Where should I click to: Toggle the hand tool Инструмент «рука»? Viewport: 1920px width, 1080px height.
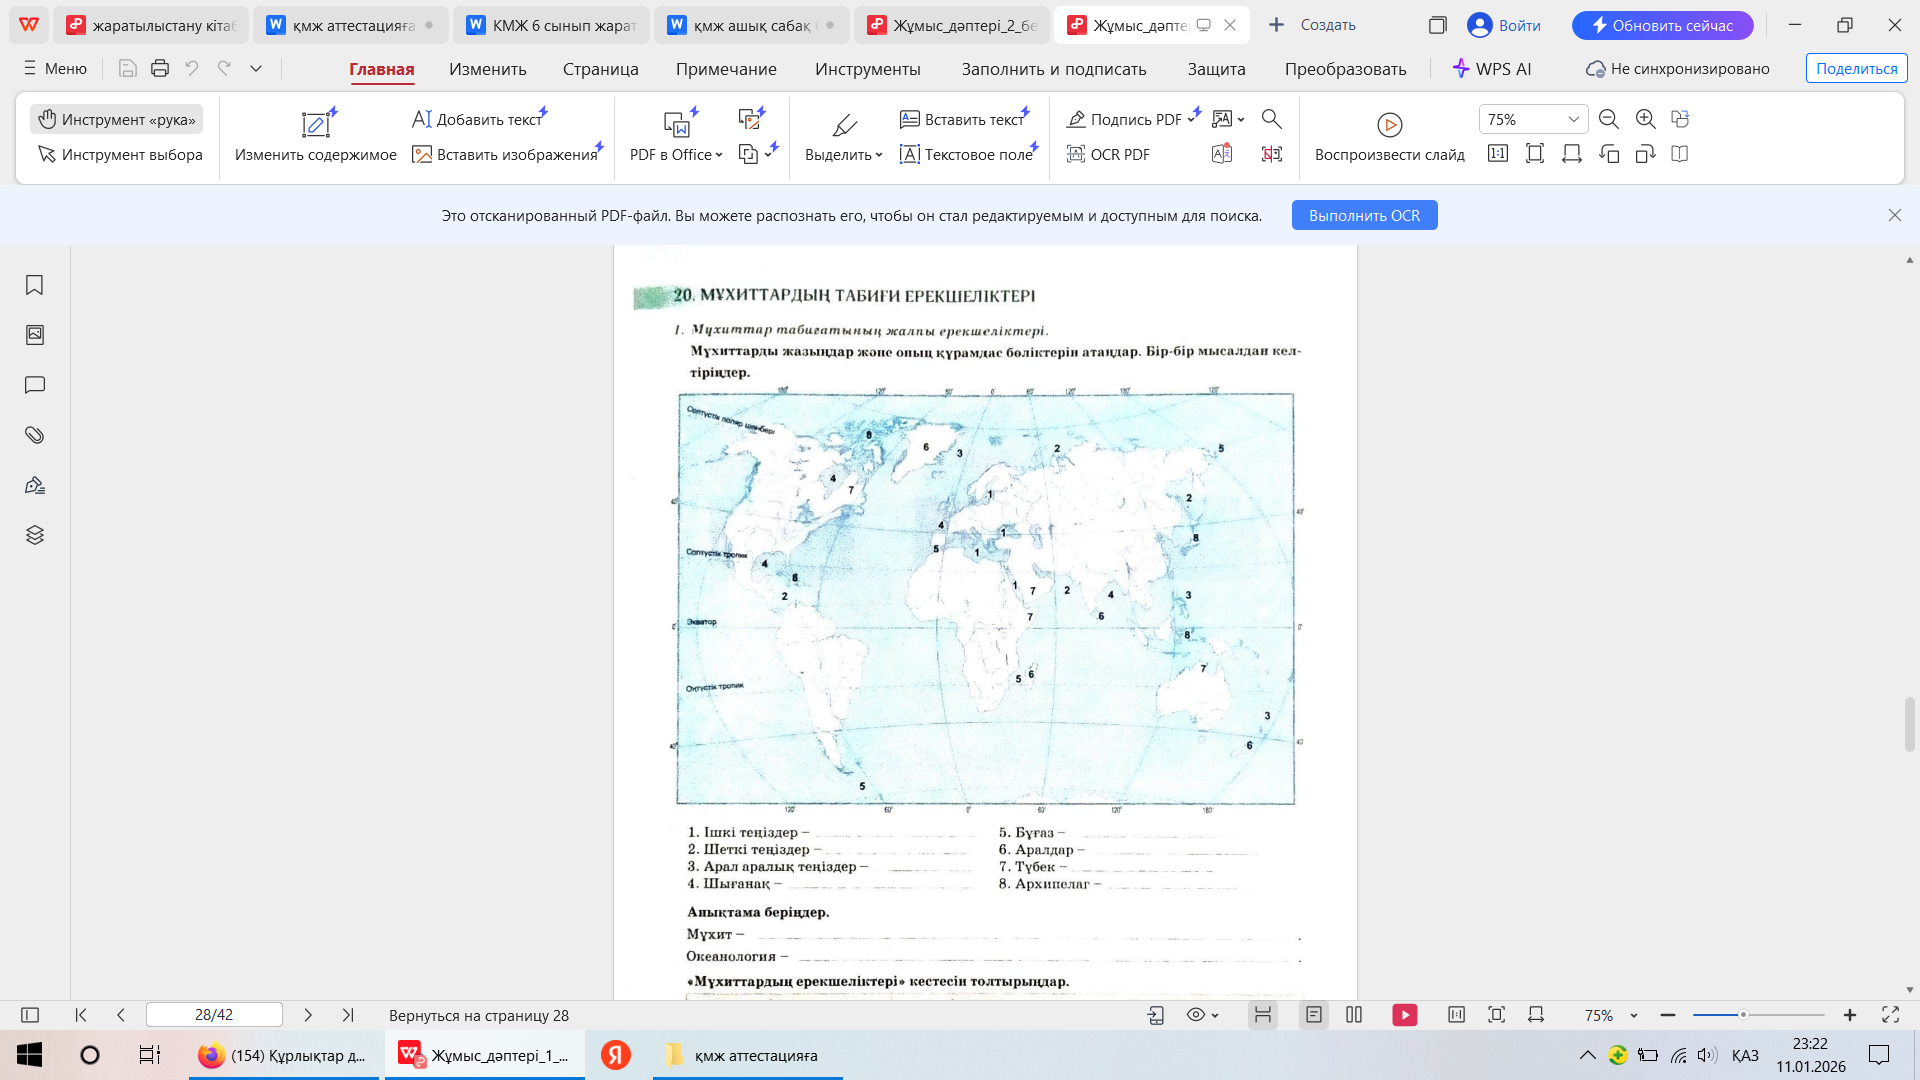[117, 119]
